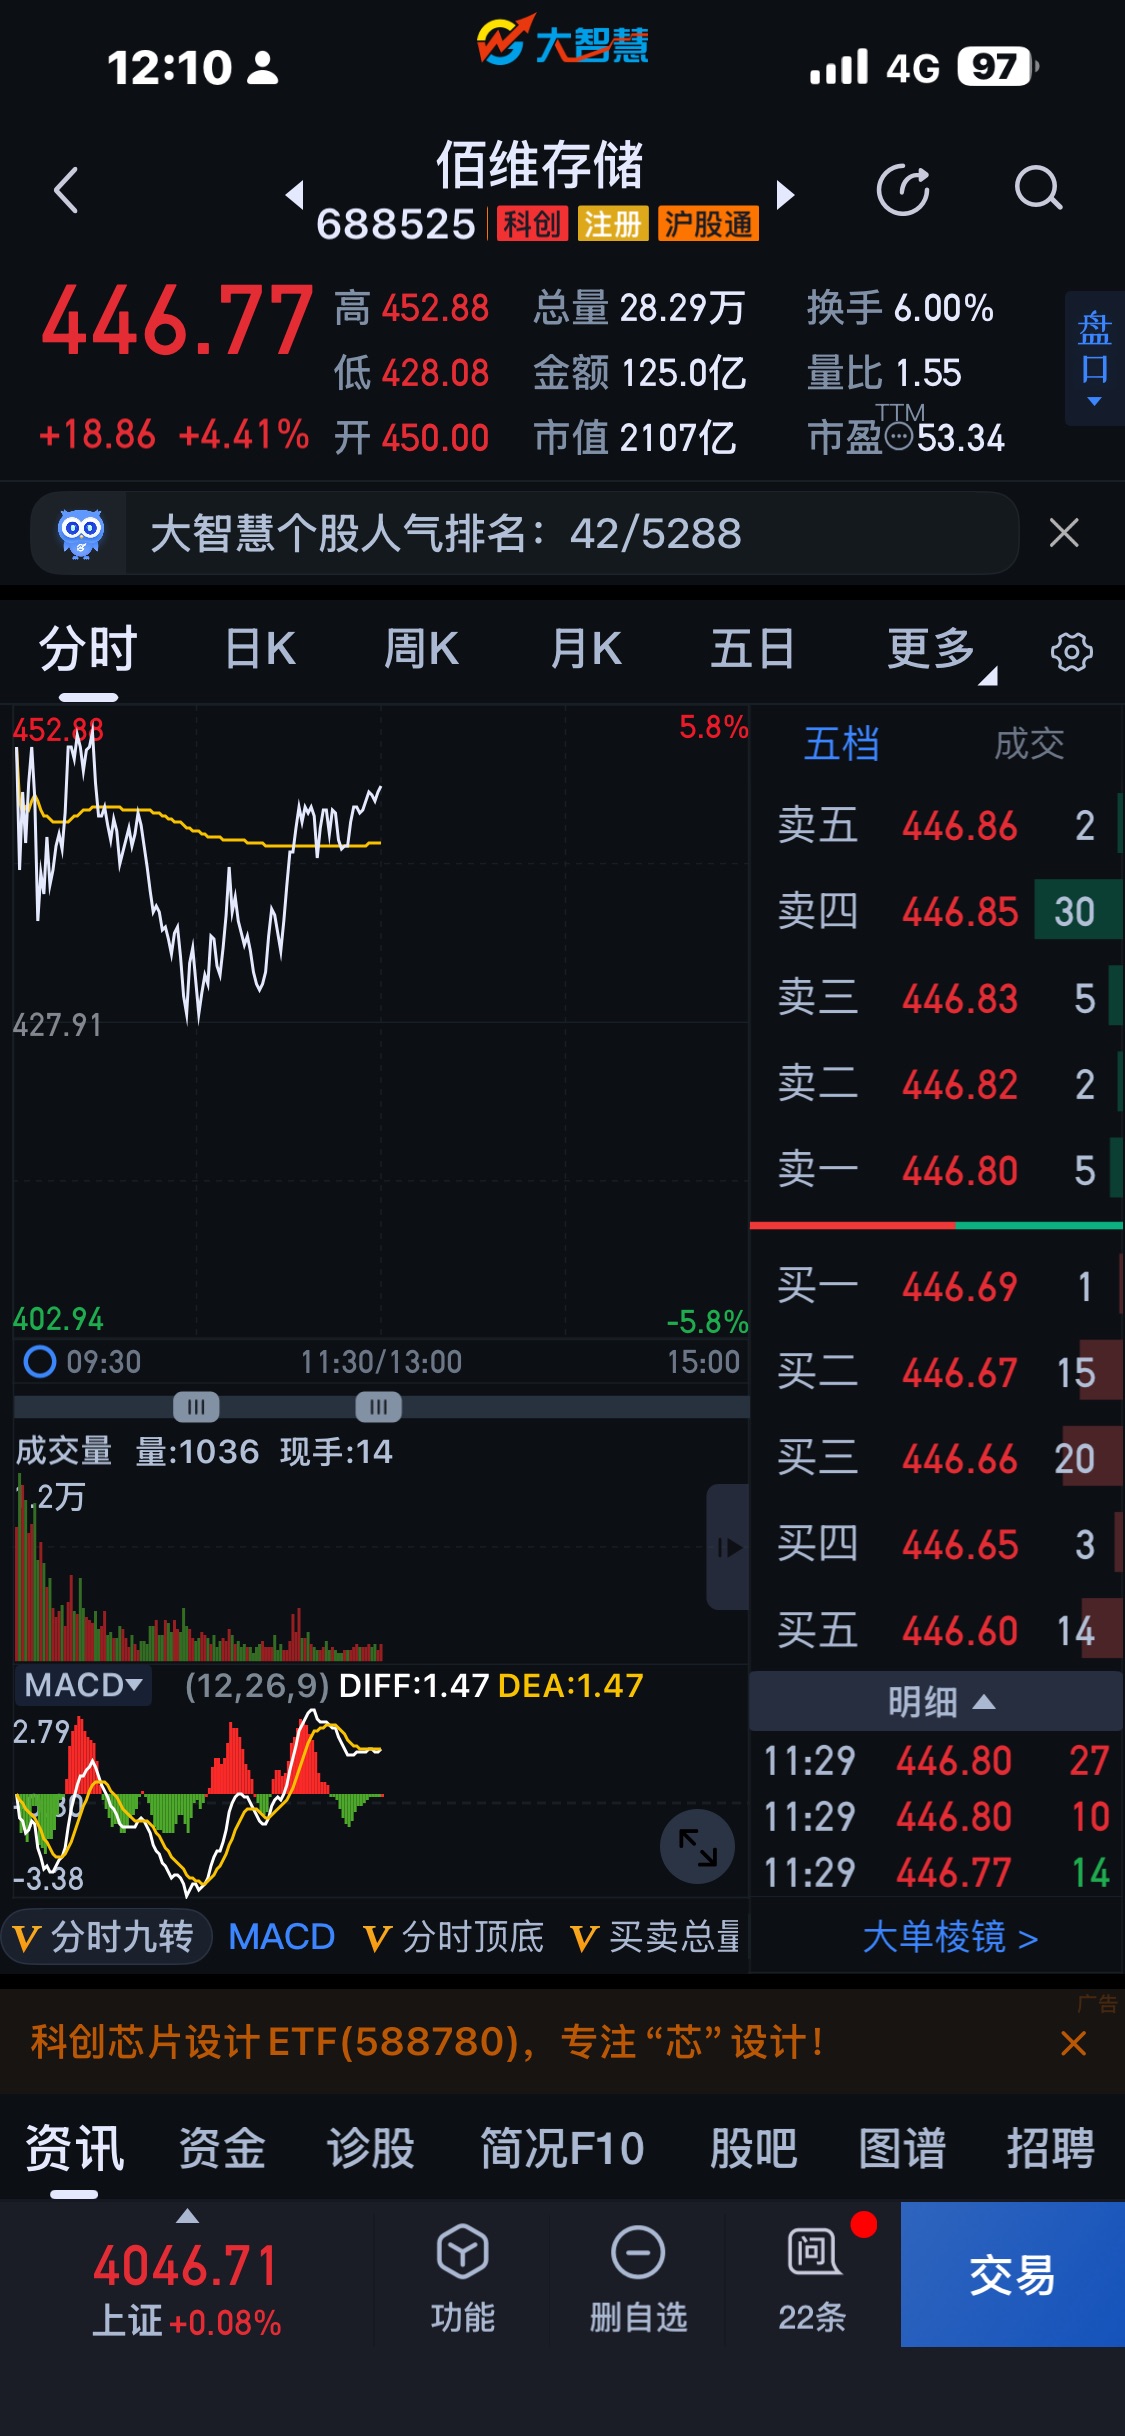1125x2436 pixels.
Task: Tap the 沪股通 tag badge
Action: (708, 224)
